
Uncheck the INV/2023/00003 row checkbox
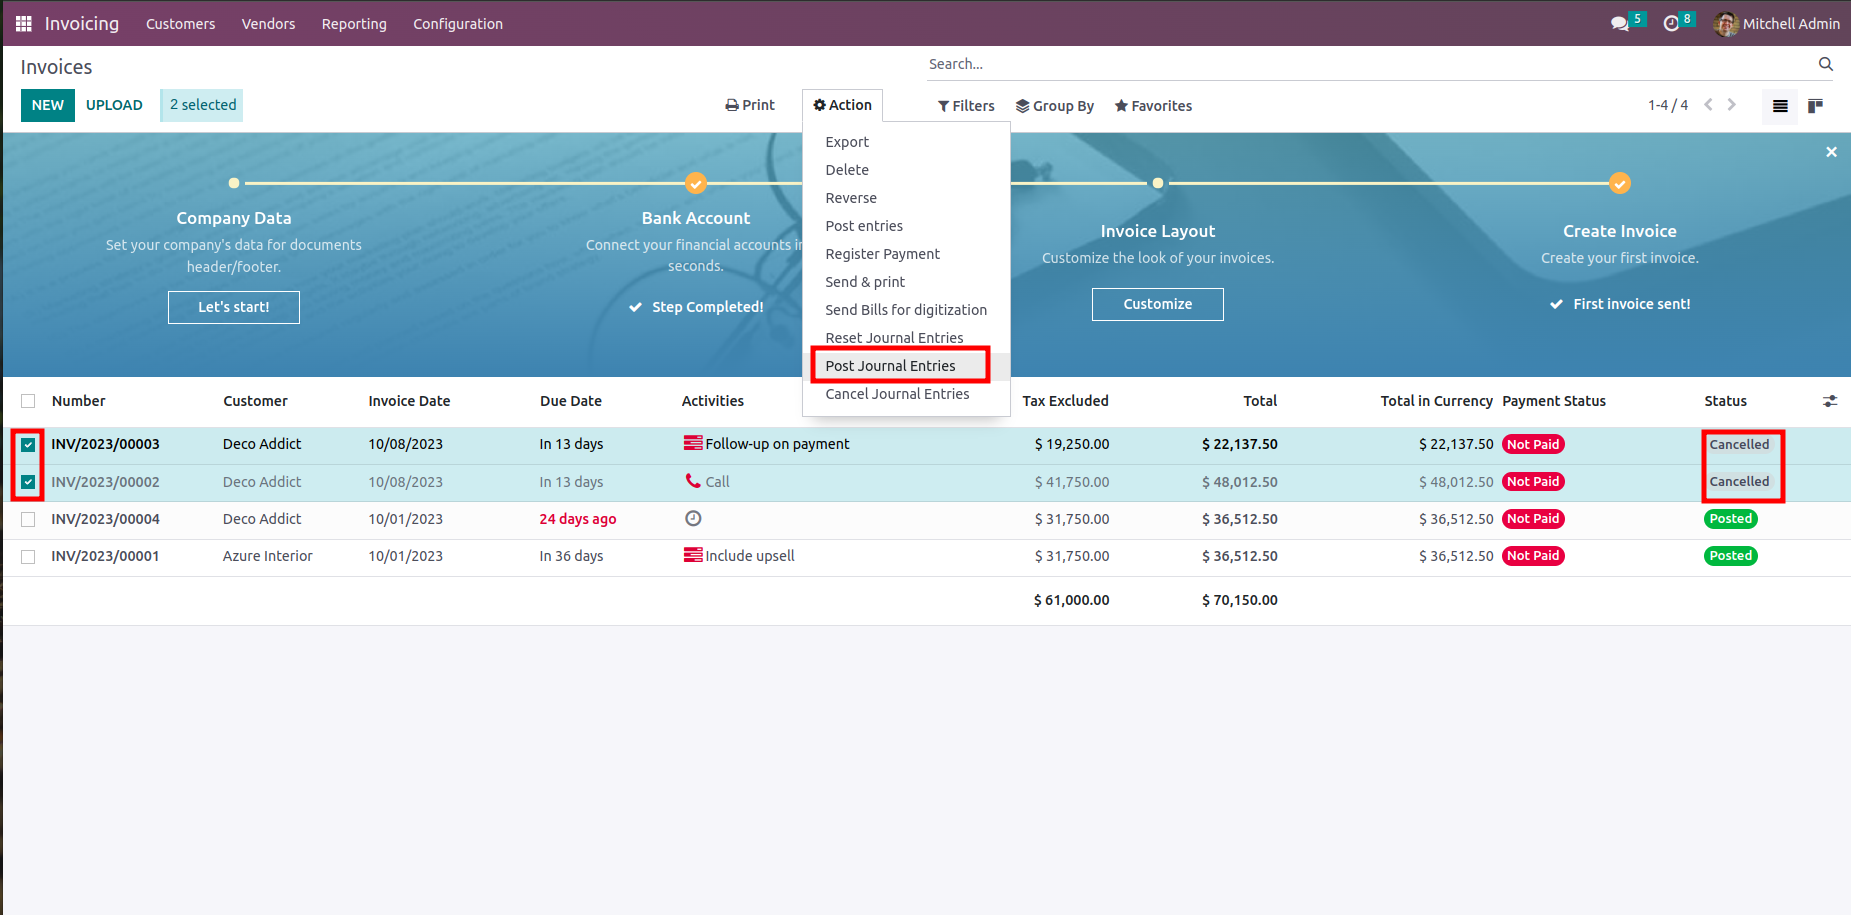[28, 445]
